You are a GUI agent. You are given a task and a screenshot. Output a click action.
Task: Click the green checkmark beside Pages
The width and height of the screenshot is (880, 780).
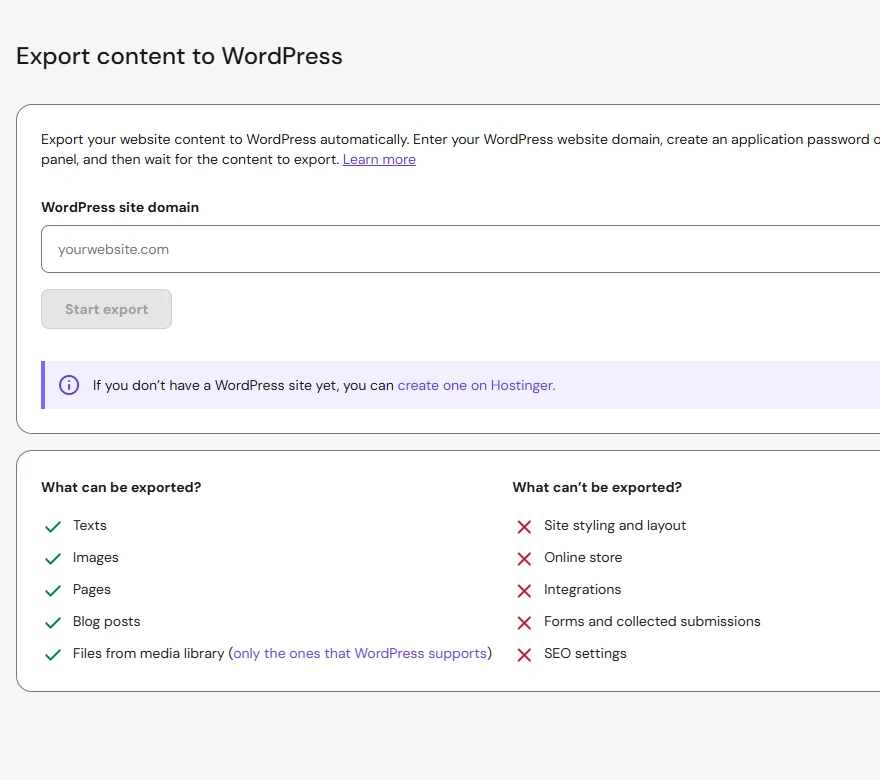[x=53, y=590]
